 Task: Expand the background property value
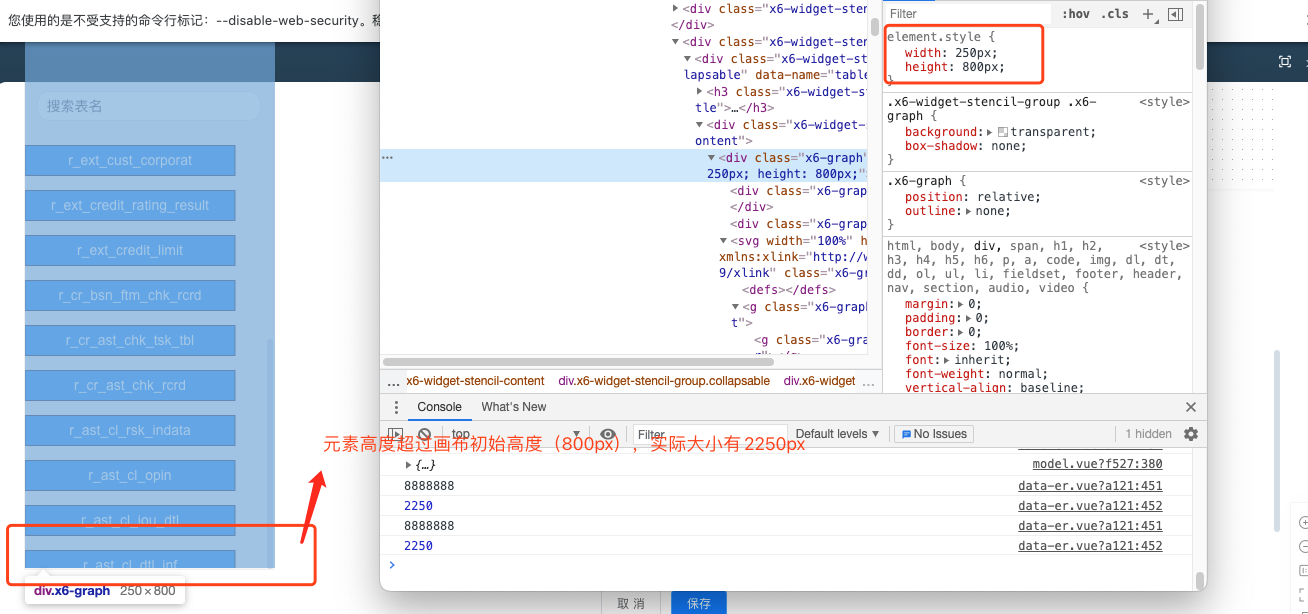990,132
